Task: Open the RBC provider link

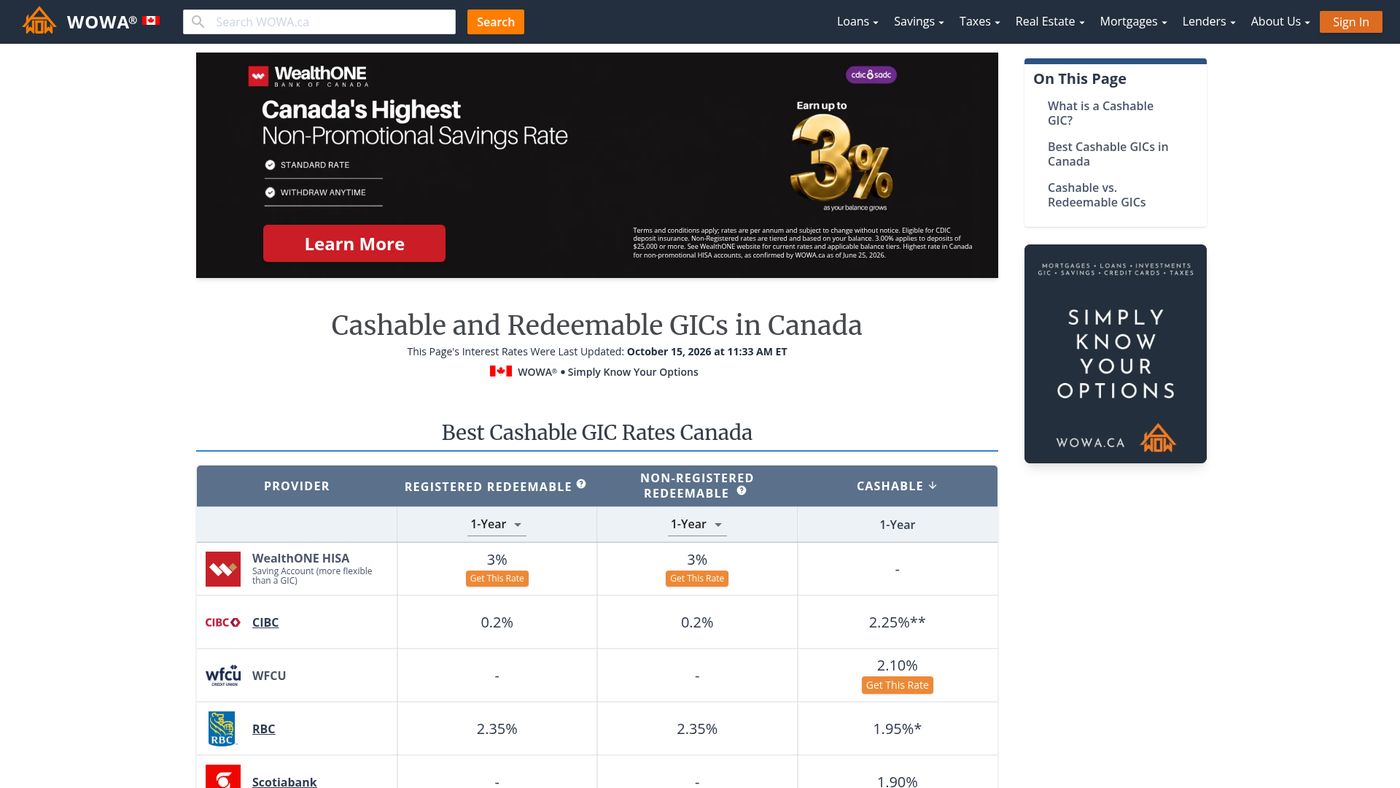Action: [263, 729]
